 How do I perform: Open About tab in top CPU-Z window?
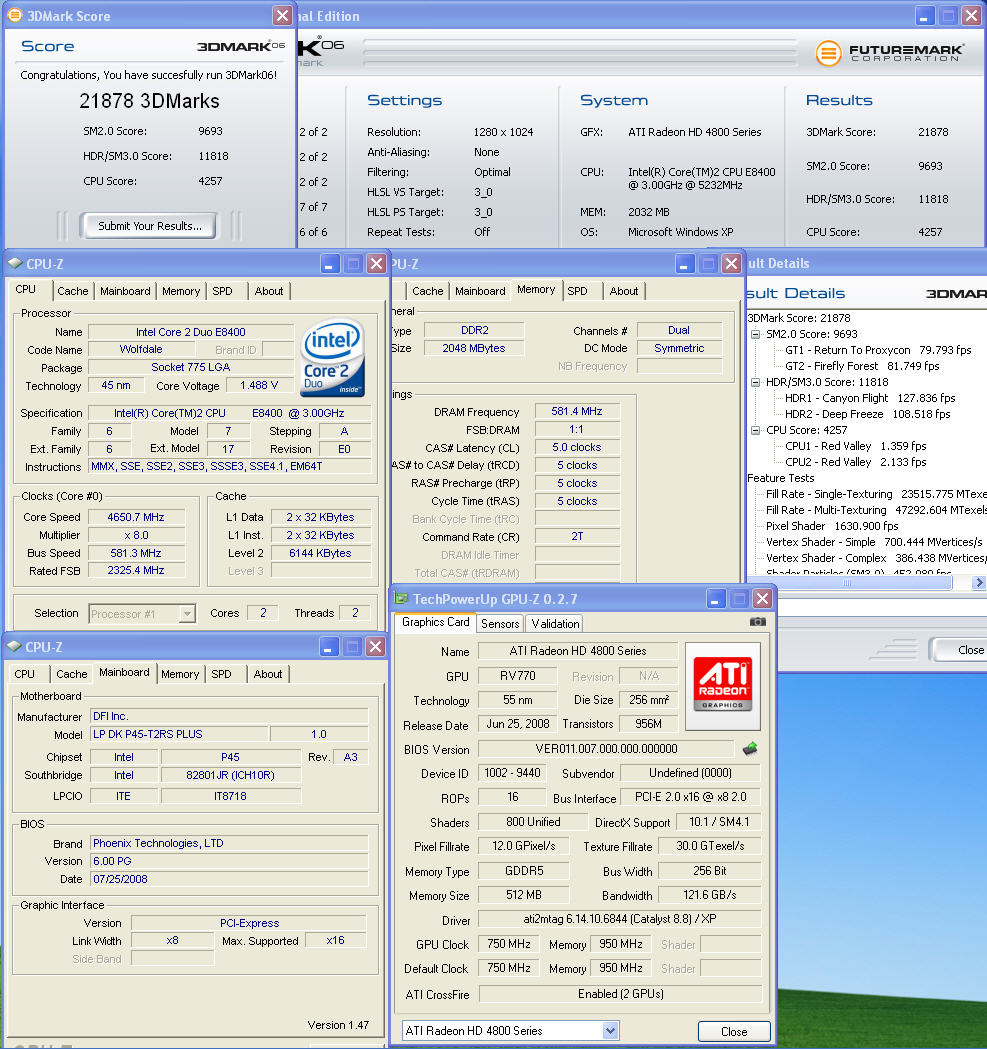[268, 291]
